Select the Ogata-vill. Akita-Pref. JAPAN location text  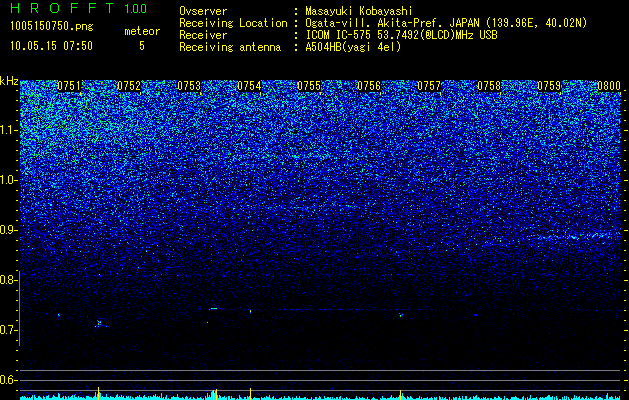446,23
